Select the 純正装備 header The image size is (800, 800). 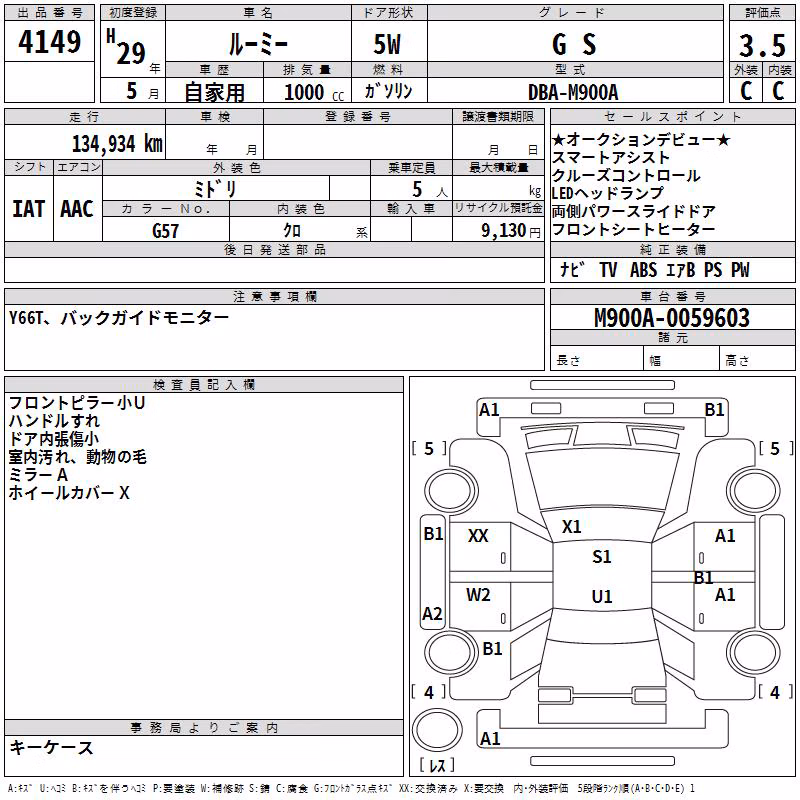[673, 249]
